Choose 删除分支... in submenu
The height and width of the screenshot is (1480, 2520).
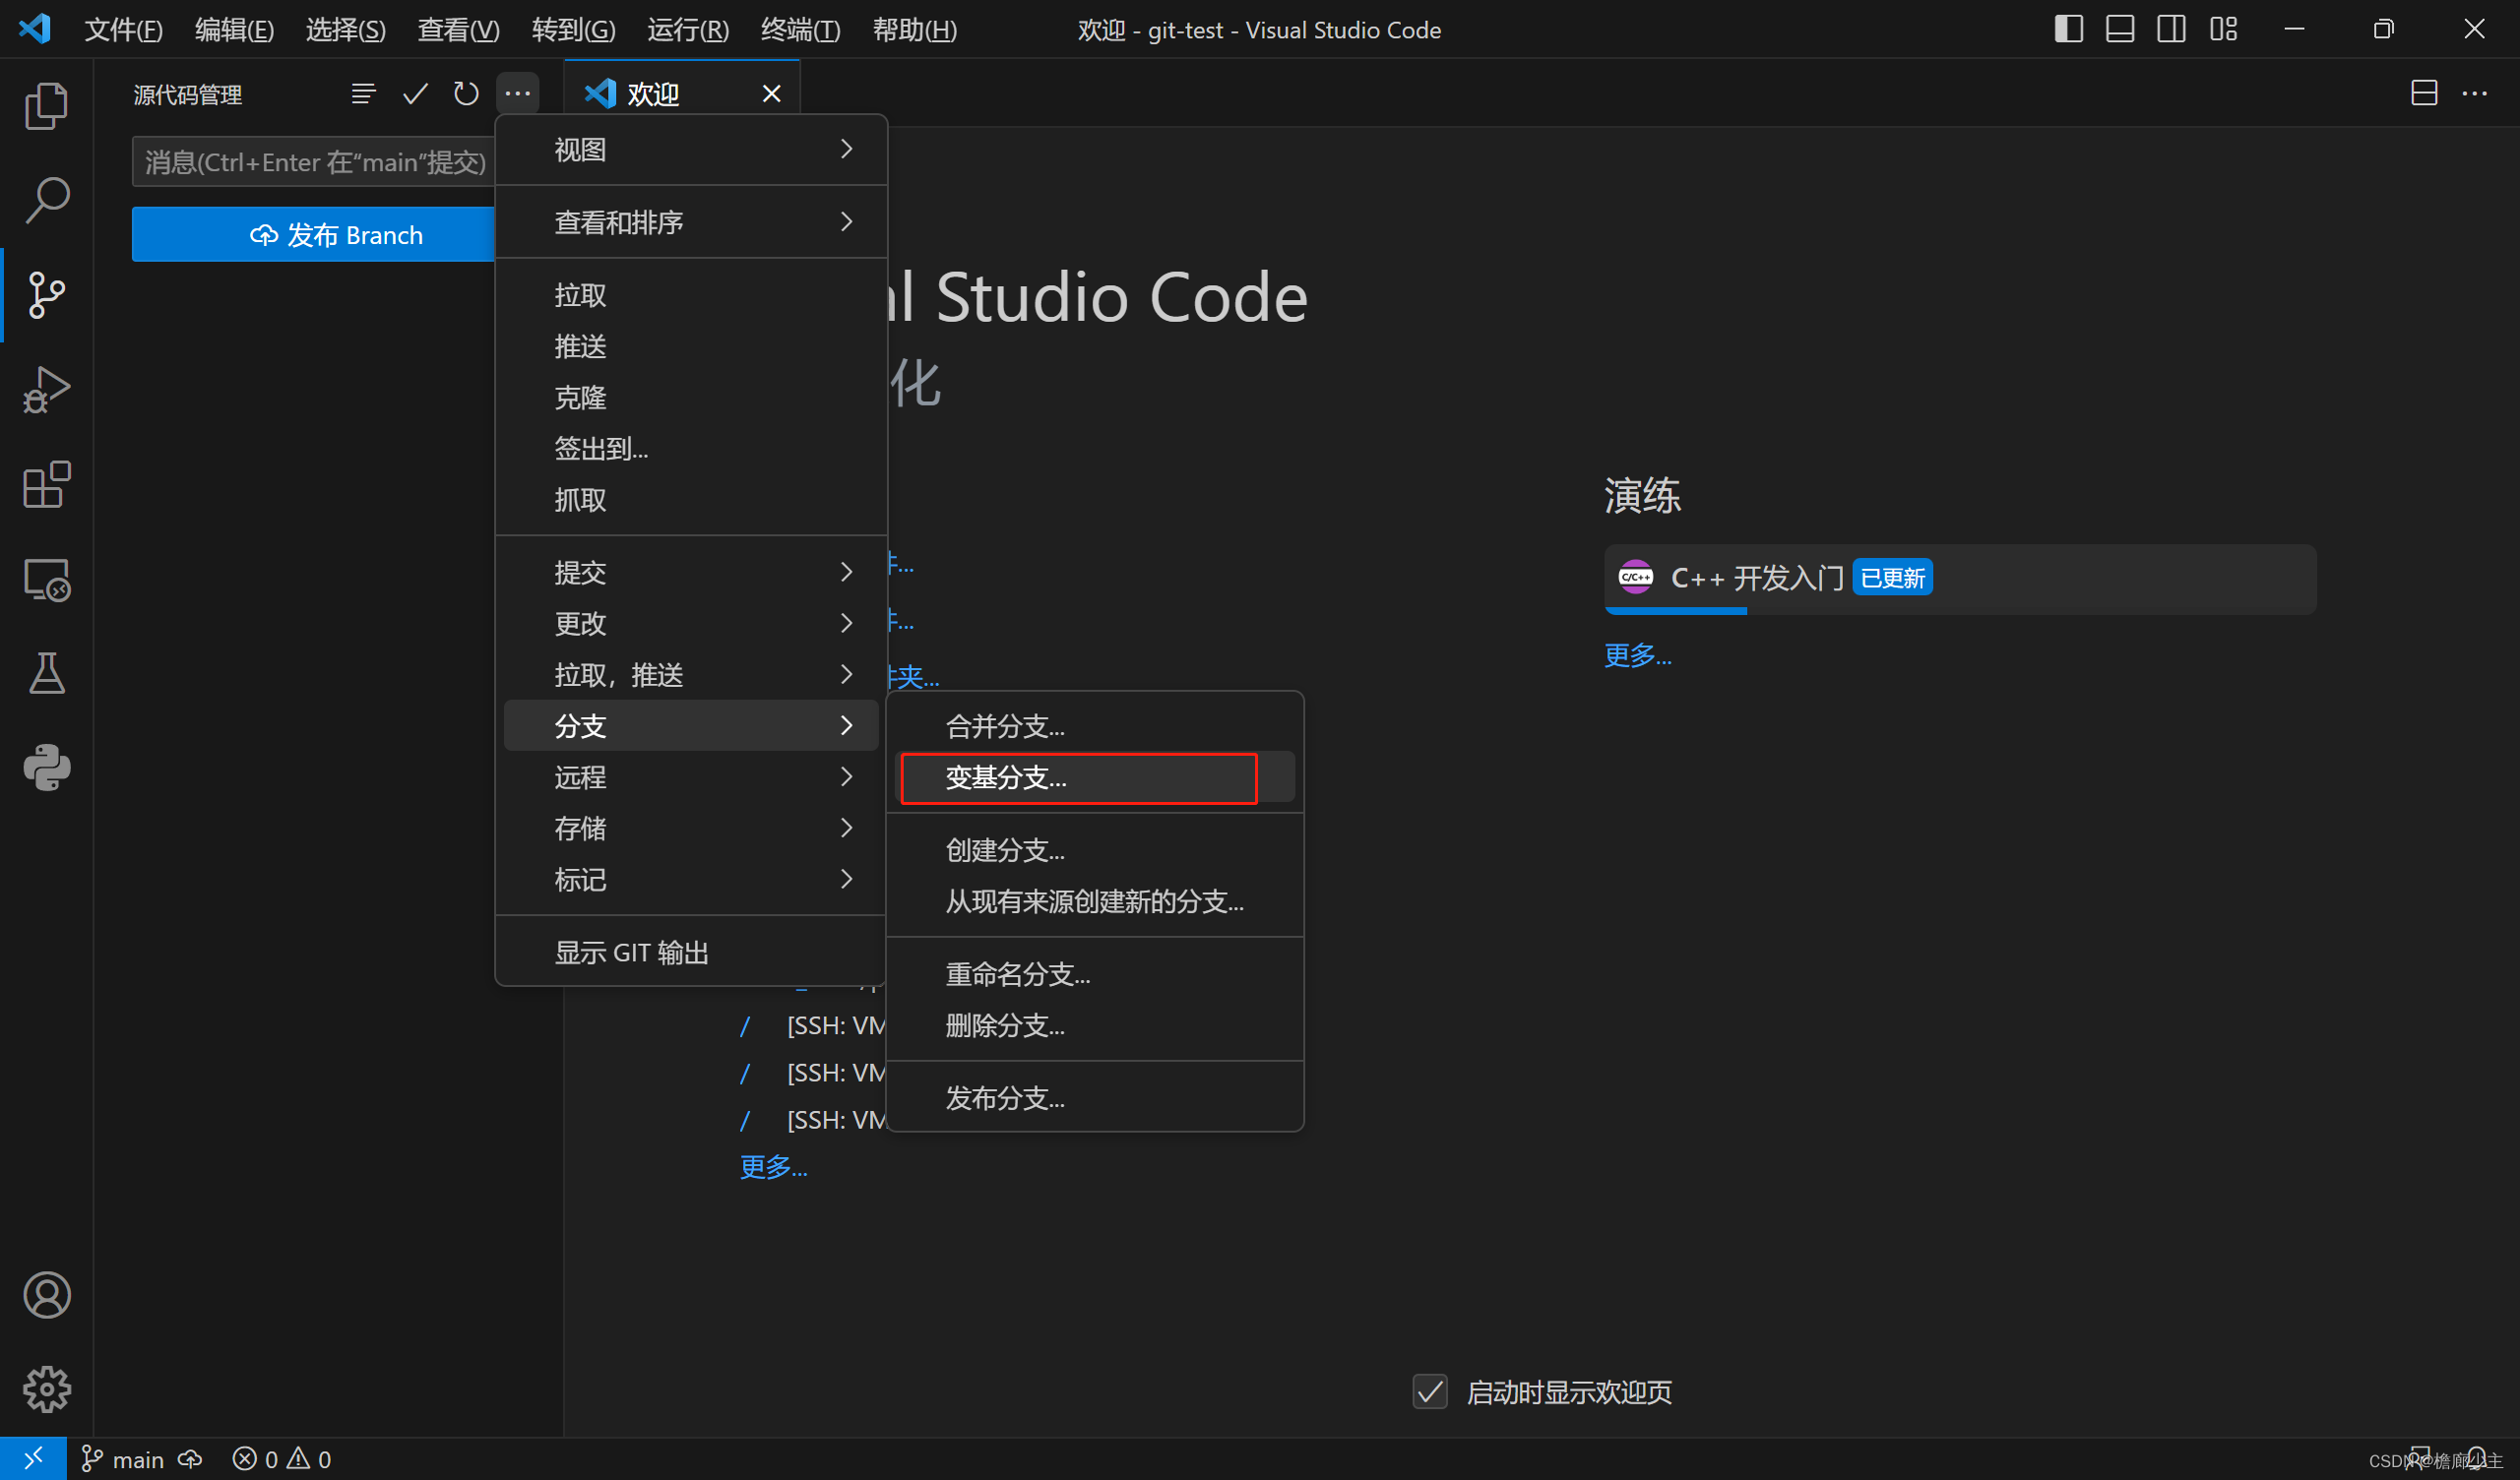coord(1095,1025)
